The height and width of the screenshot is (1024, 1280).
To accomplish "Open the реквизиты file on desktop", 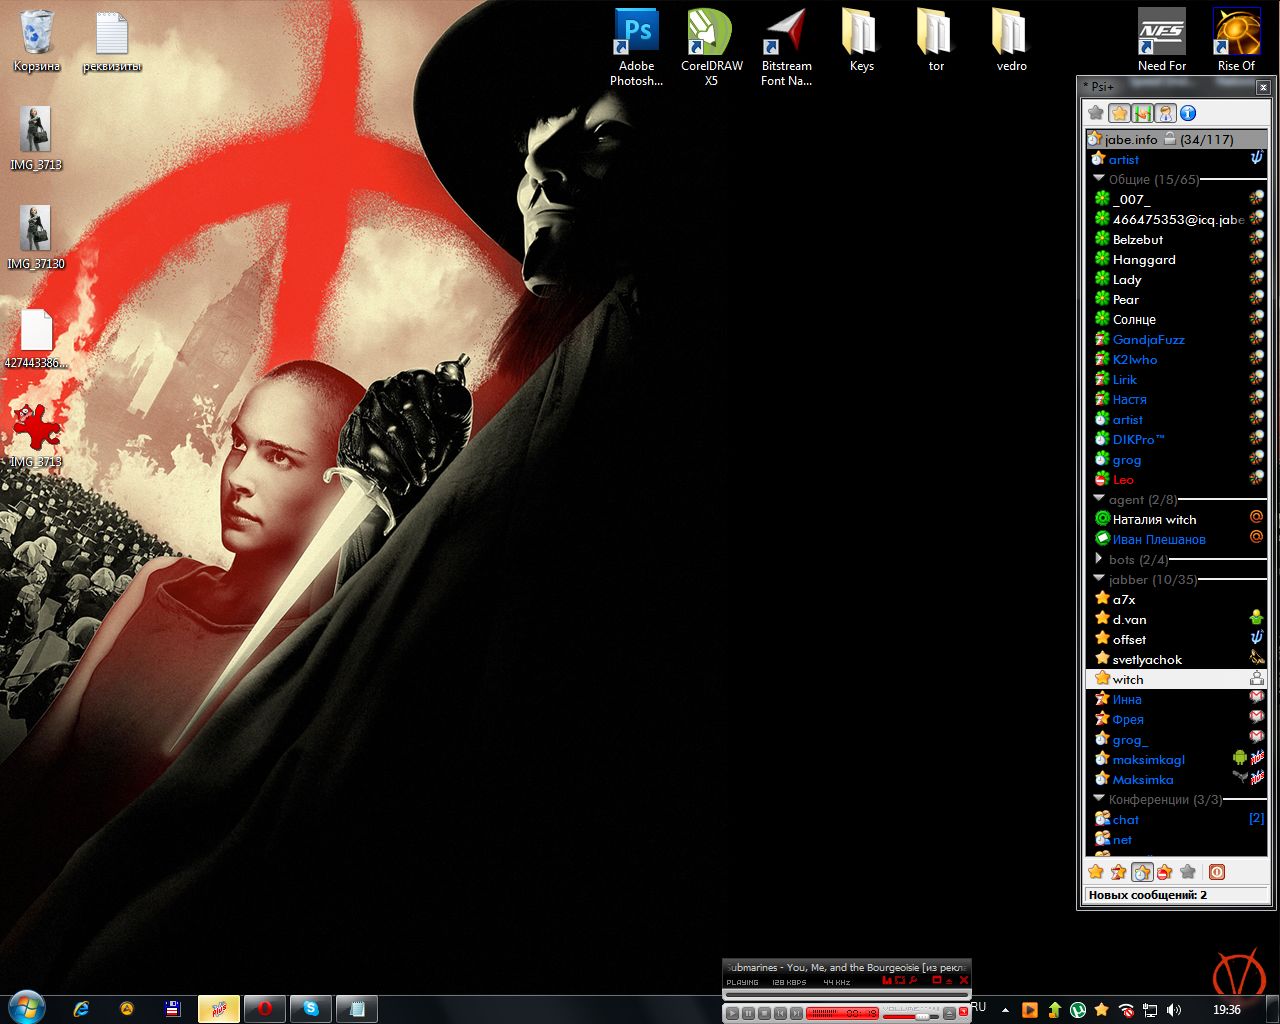I will [x=112, y=40].
